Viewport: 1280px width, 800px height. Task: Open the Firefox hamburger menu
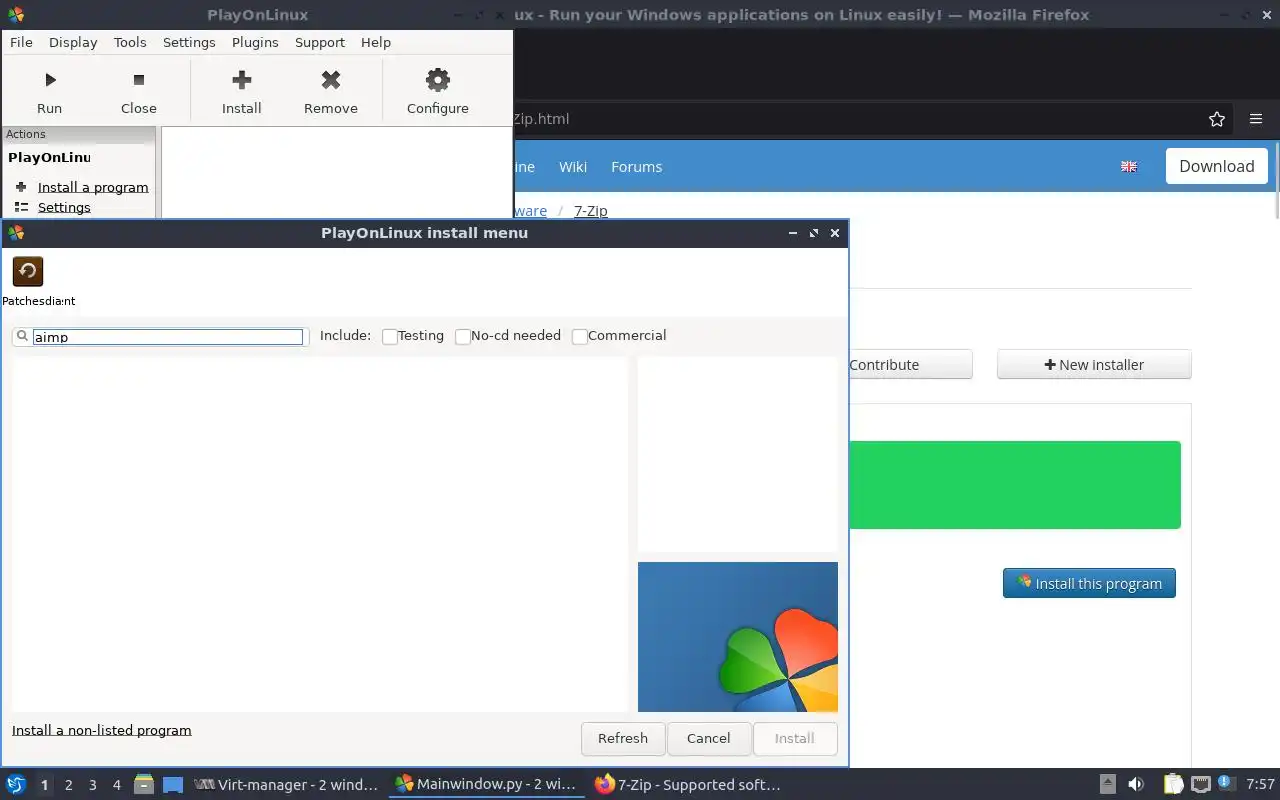(1256, 119)
